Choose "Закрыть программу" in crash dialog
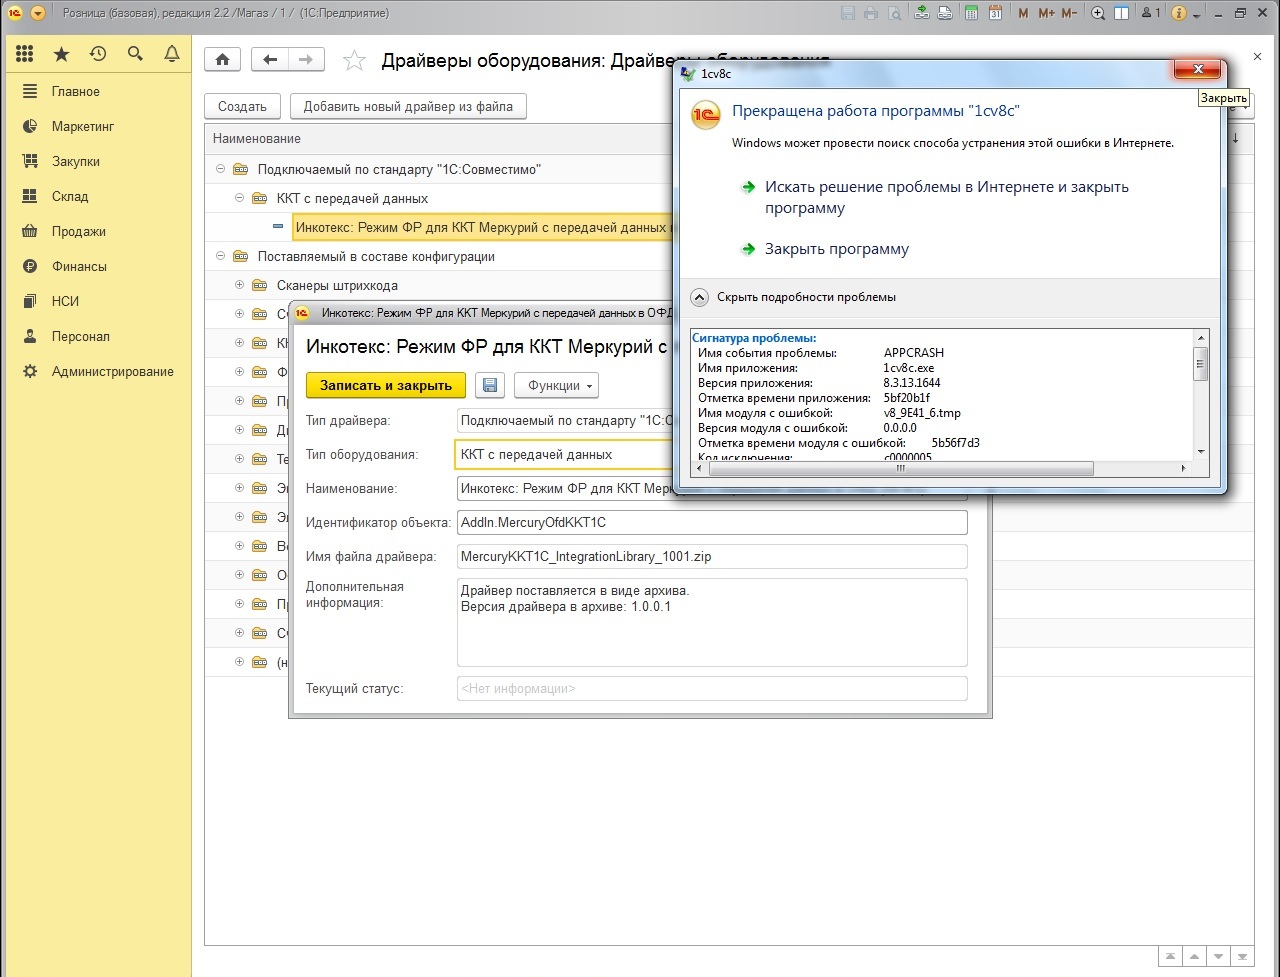 837,249
